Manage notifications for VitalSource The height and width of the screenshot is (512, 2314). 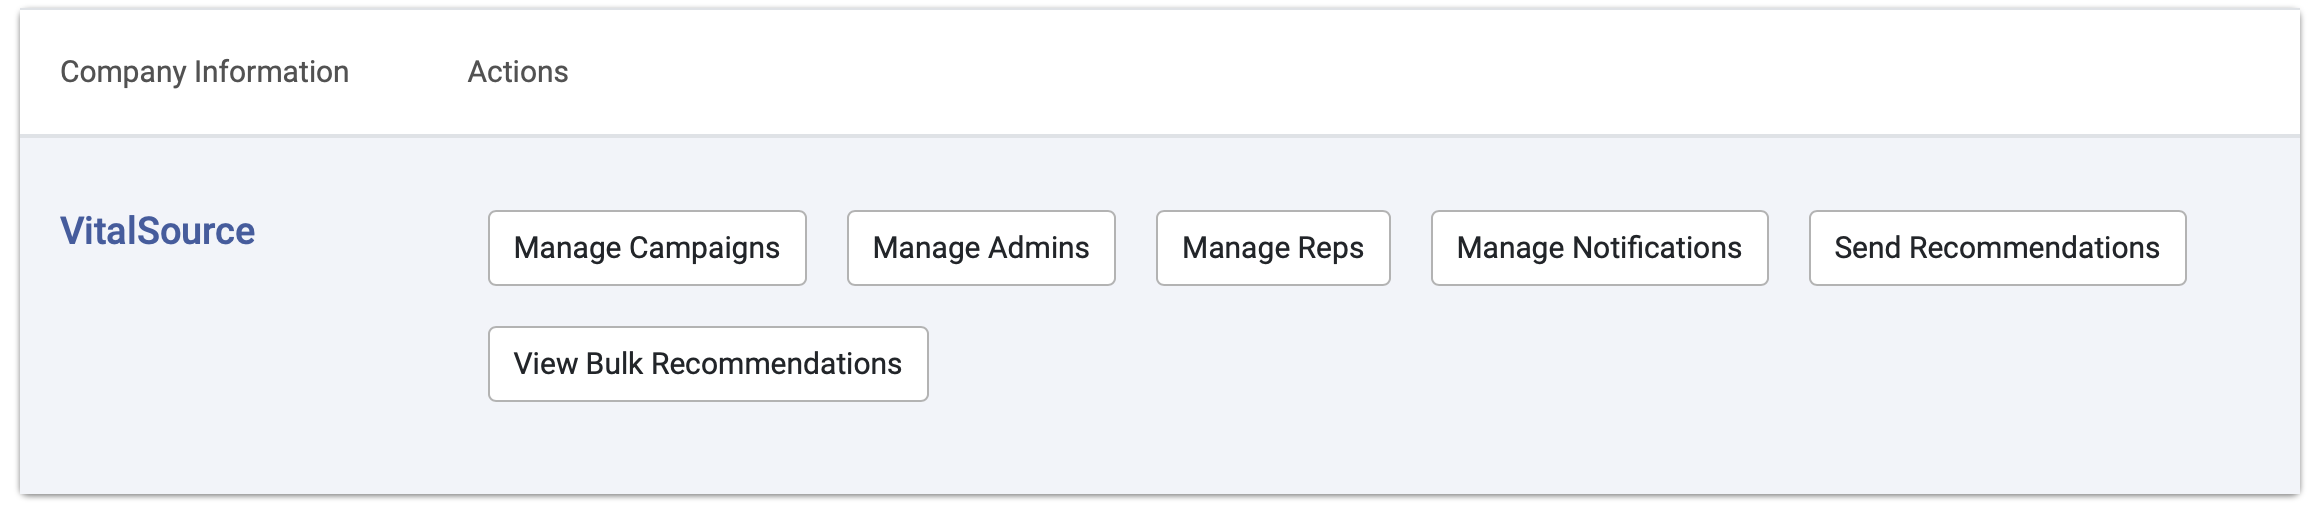coord(1599,248)
